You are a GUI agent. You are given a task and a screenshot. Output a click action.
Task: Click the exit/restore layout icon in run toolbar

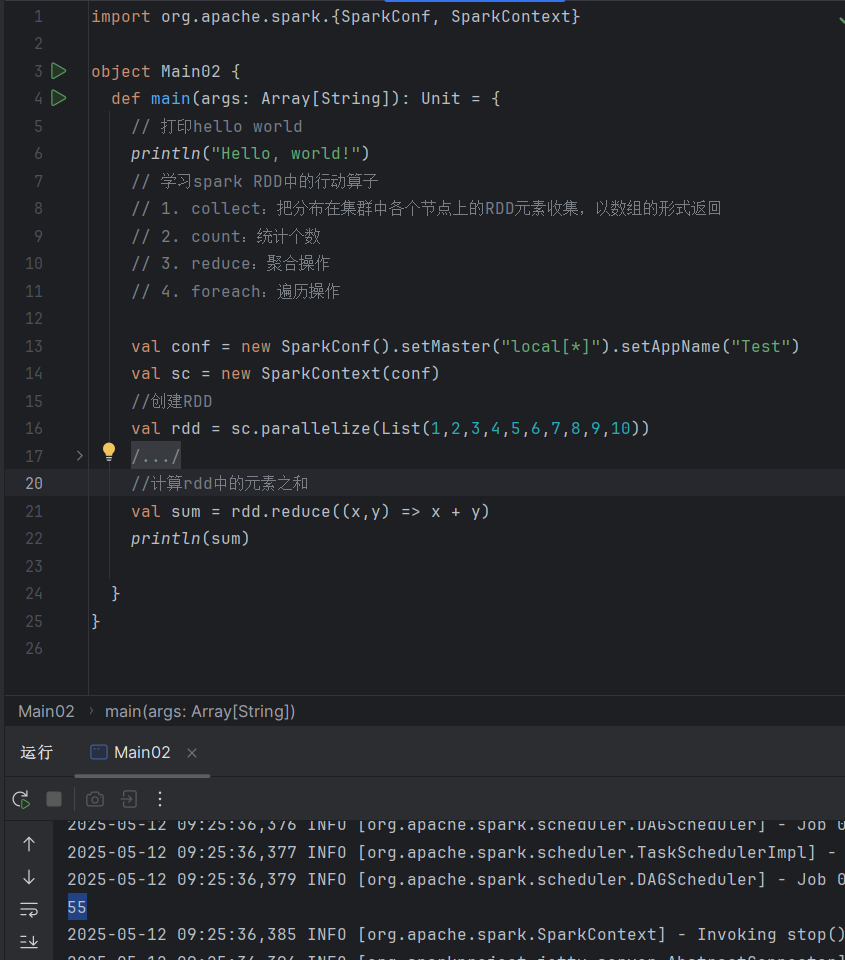(x=129, y=799)
